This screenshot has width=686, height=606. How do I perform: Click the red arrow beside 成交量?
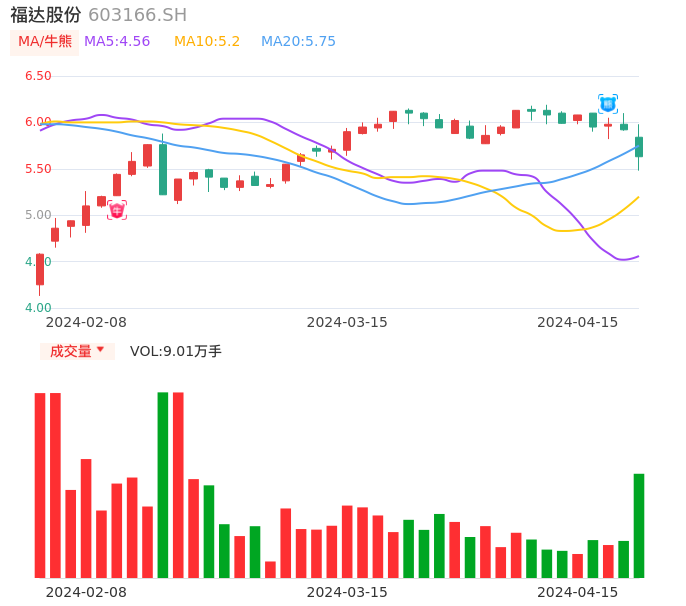100,350
